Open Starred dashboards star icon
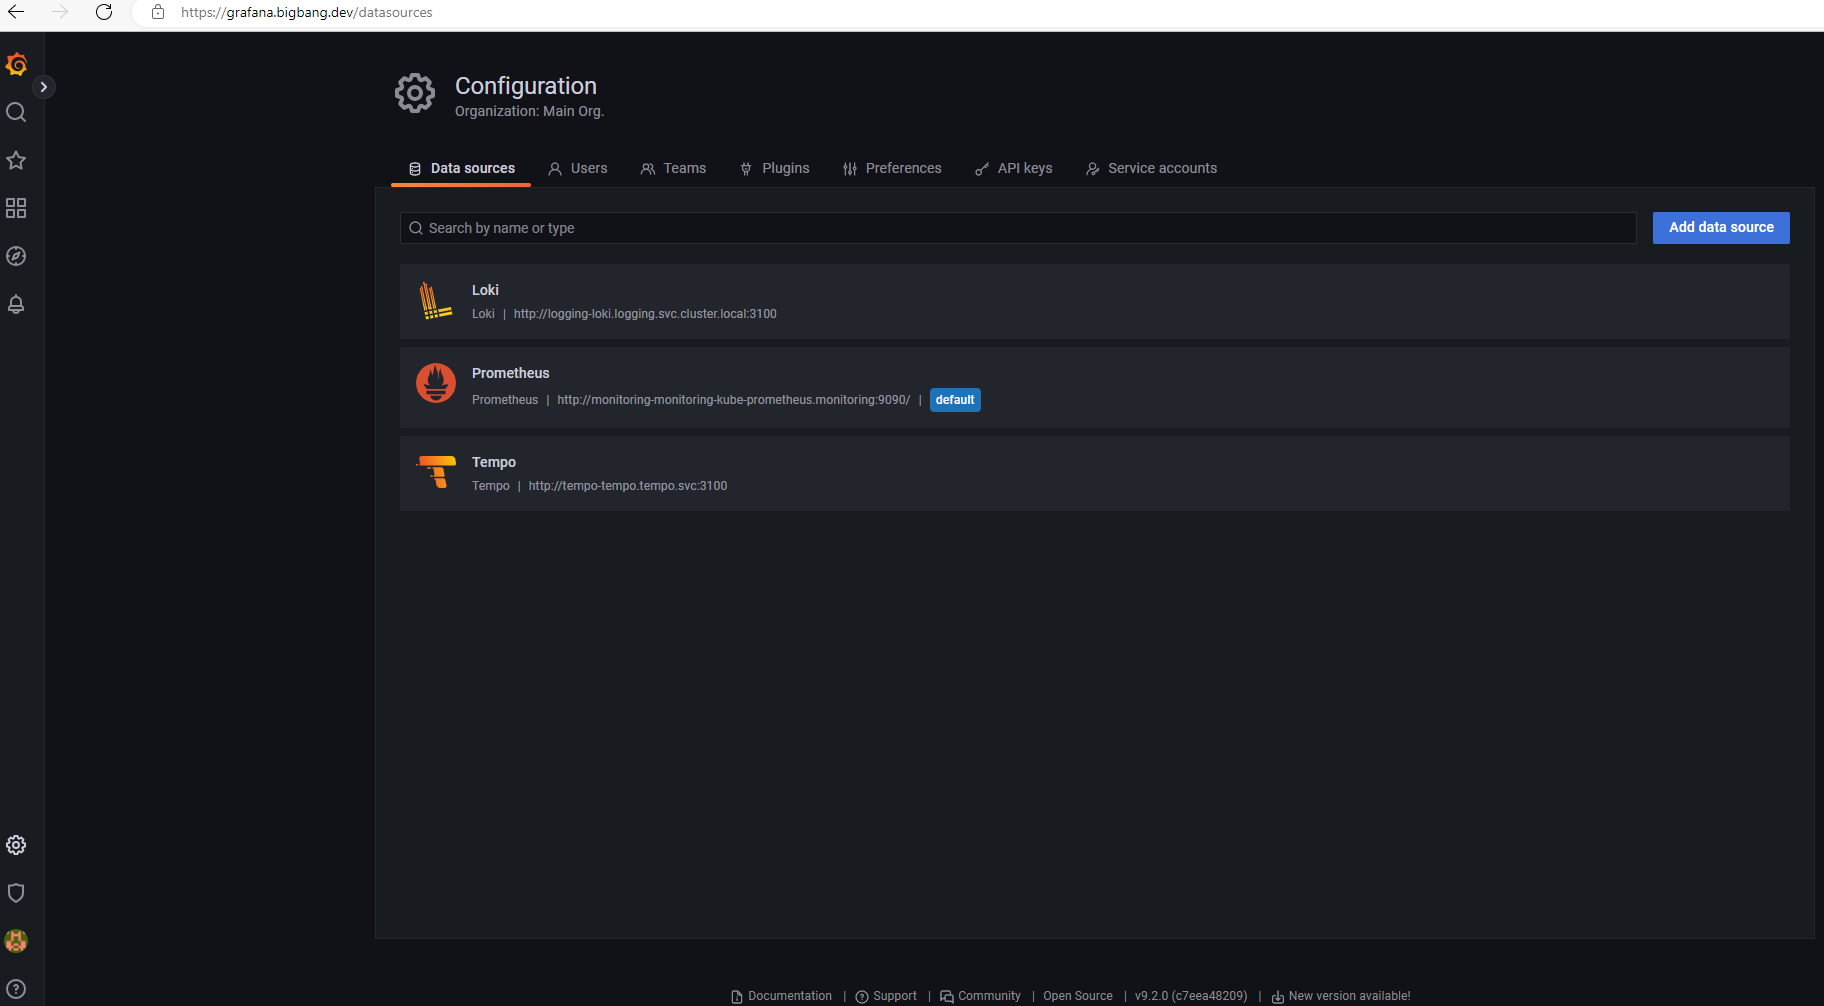 [16, 160]
